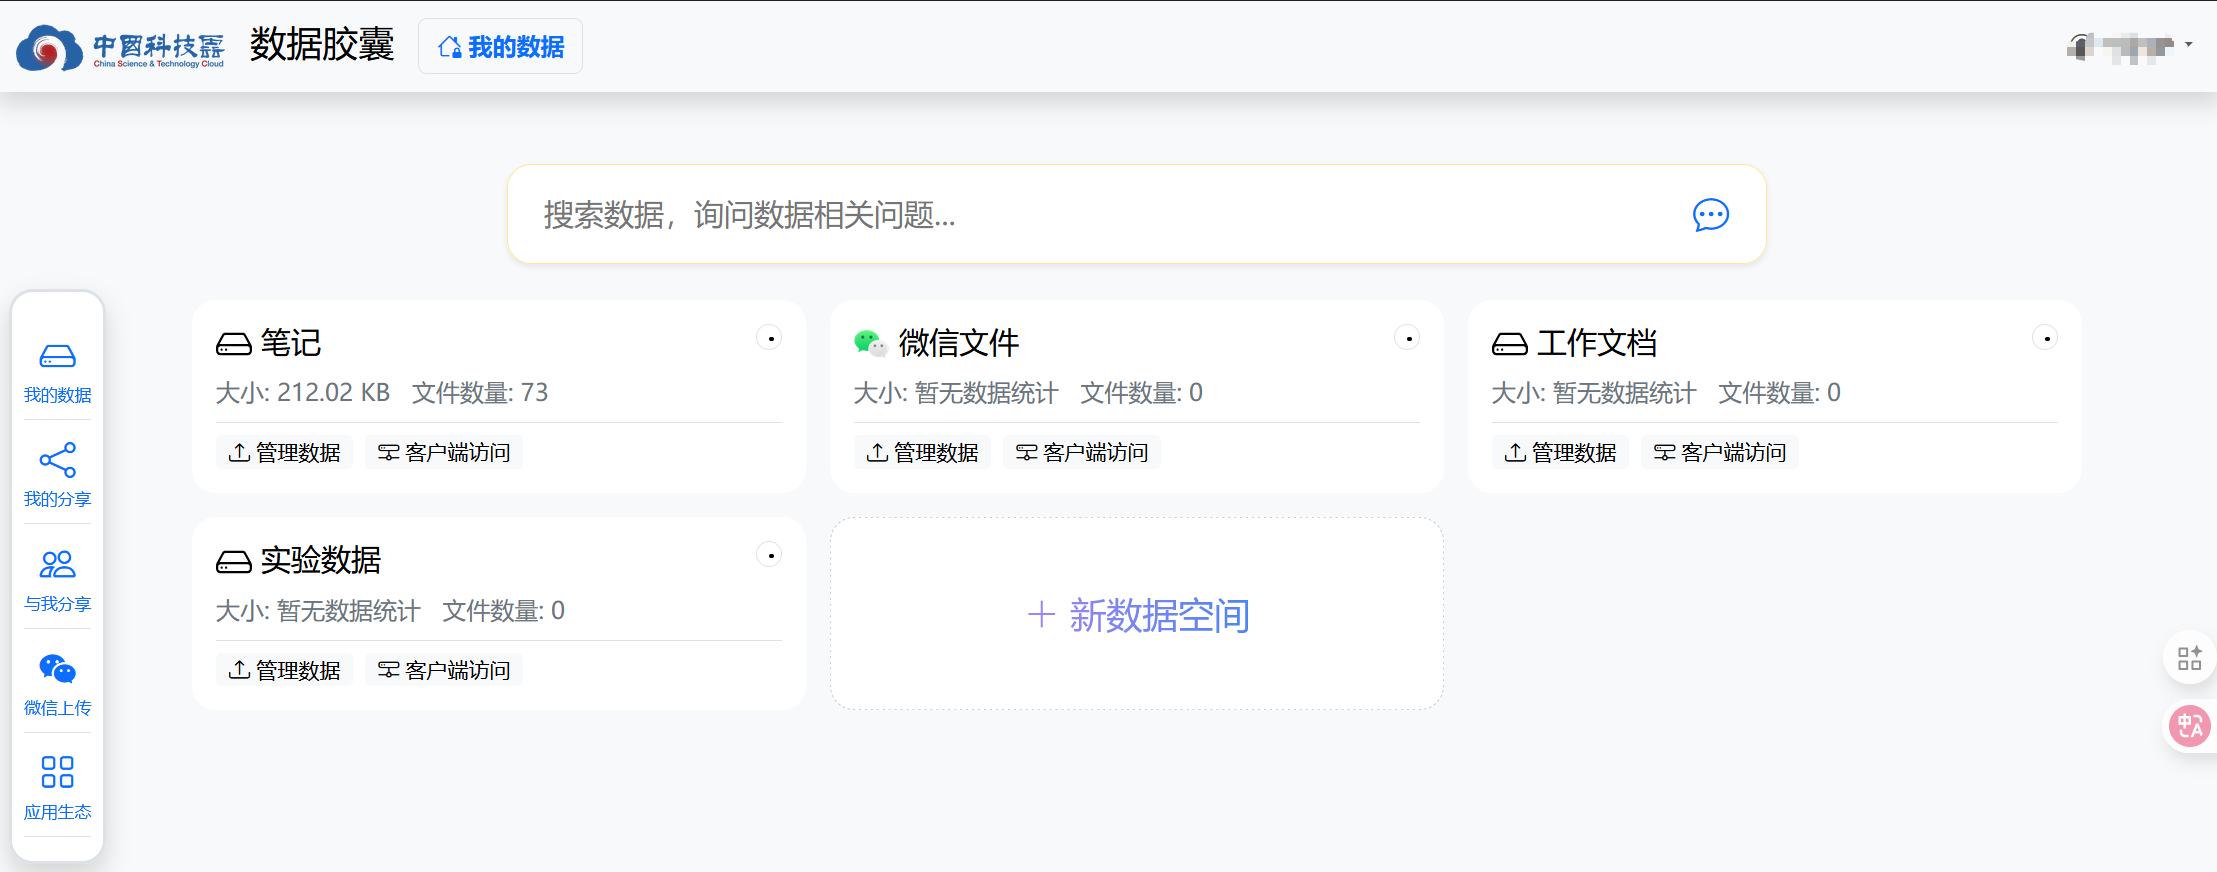
Task: Click 管理数据 on the 工作文档 card
Action: click(x=1560, y=452)
